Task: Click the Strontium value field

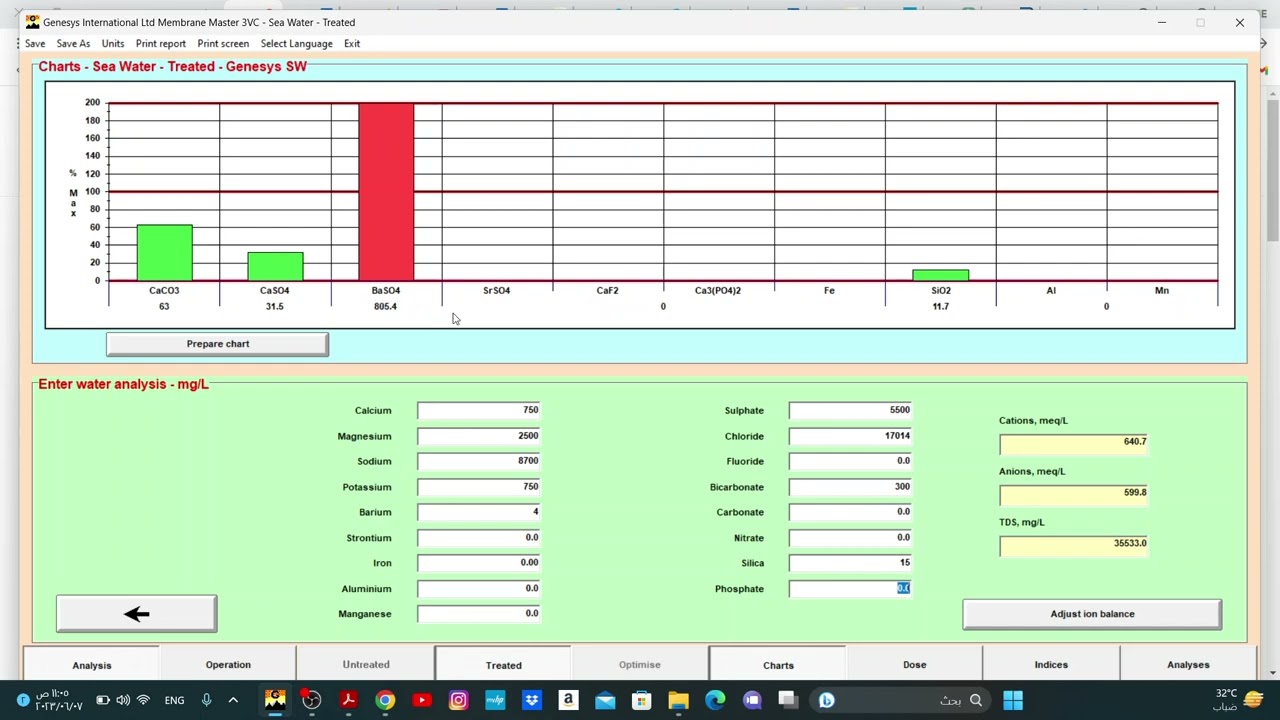Action: tap(479, 538)
